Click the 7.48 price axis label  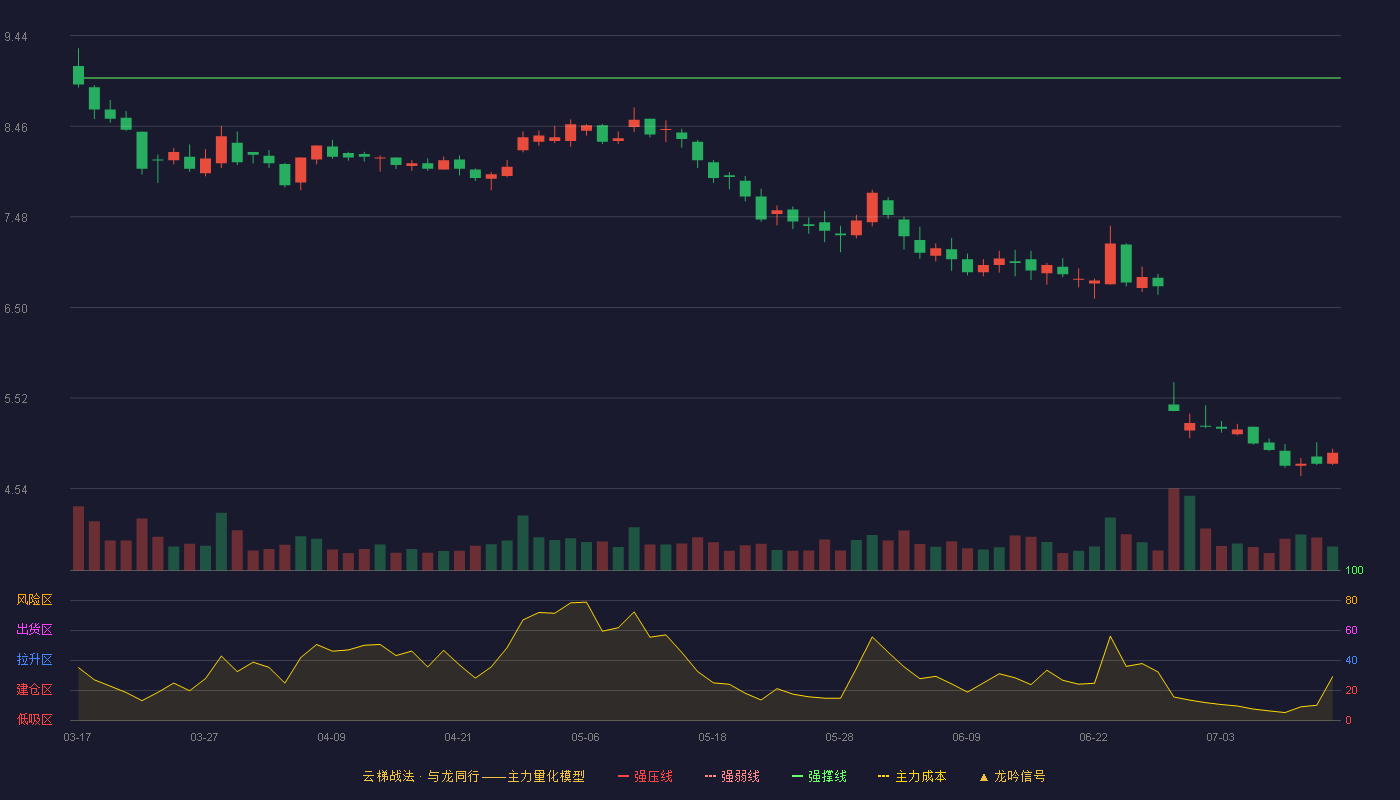click(16, 218)
